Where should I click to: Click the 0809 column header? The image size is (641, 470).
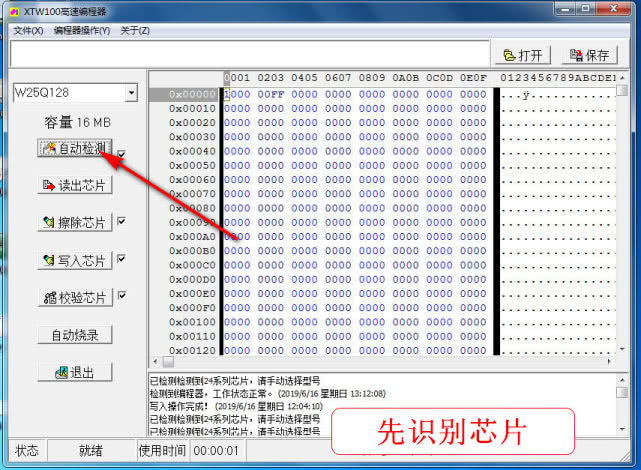click(372, 78)
